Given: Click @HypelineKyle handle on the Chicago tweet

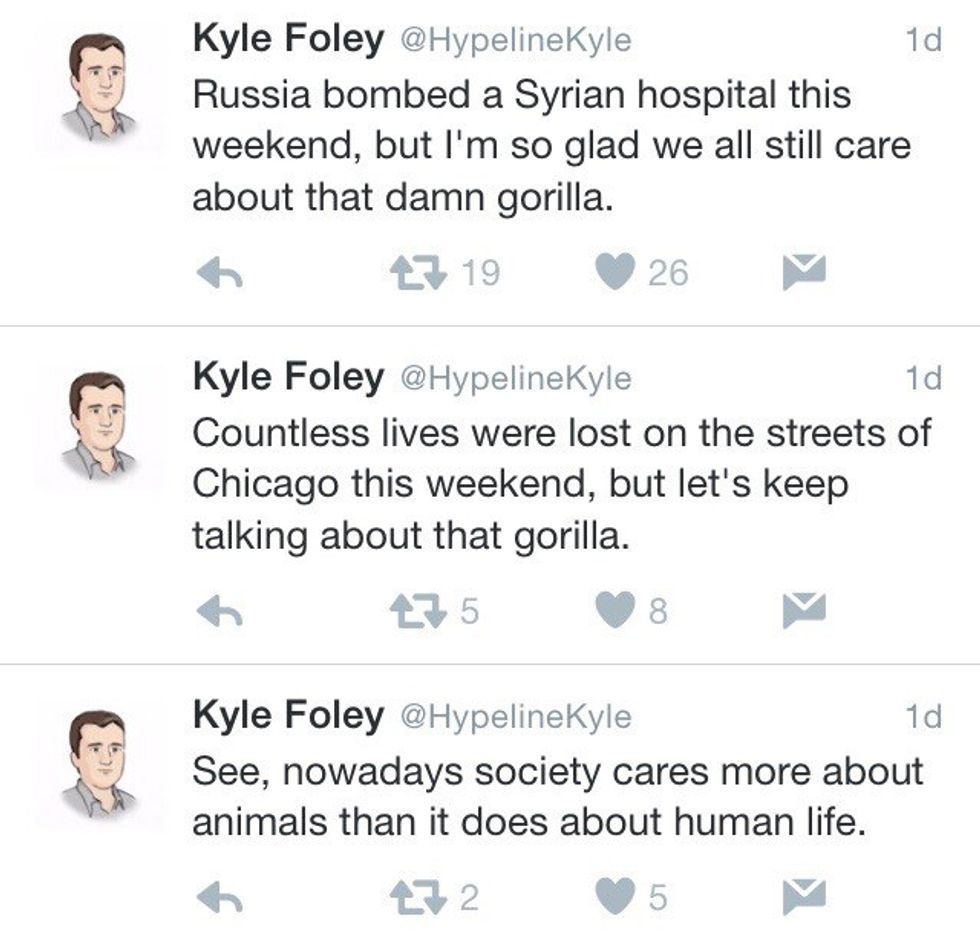Looking at the screenshot, I should coord(515,378).
